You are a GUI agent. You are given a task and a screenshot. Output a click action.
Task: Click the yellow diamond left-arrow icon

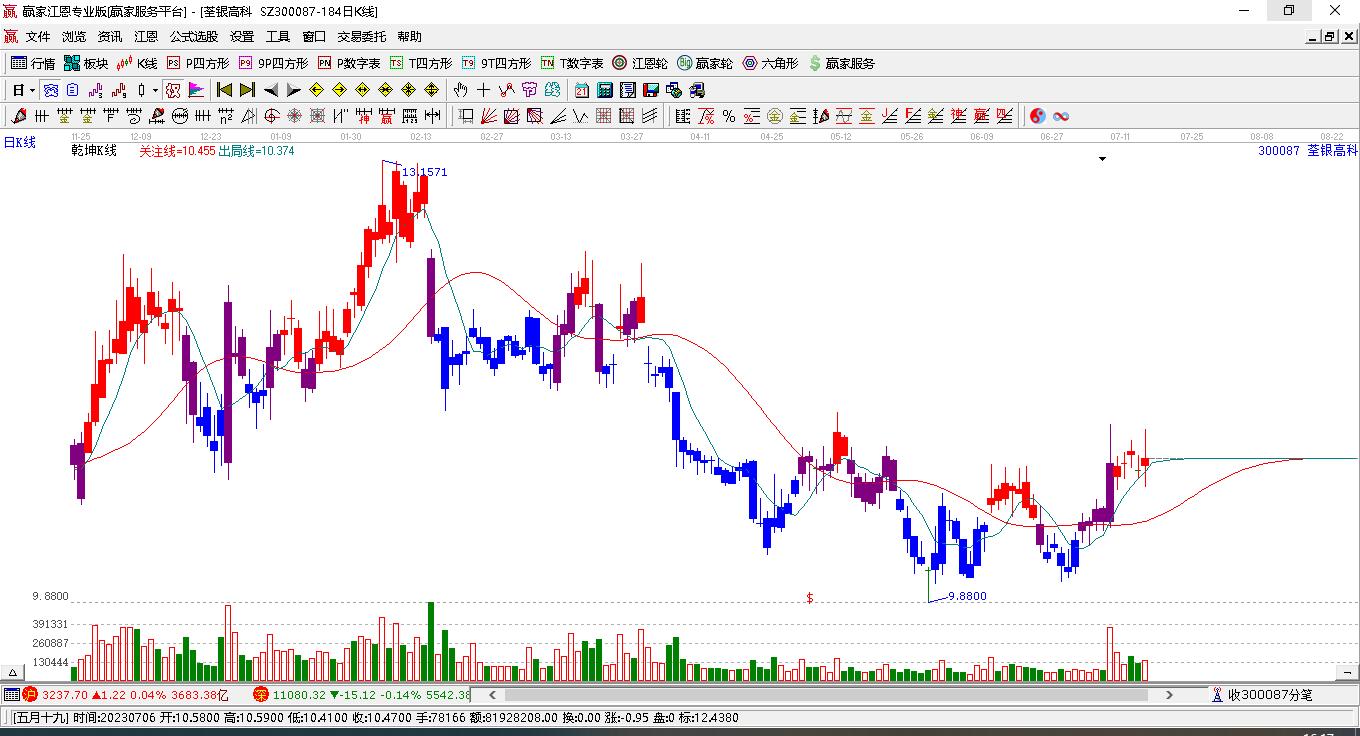[x=317, y=90]
